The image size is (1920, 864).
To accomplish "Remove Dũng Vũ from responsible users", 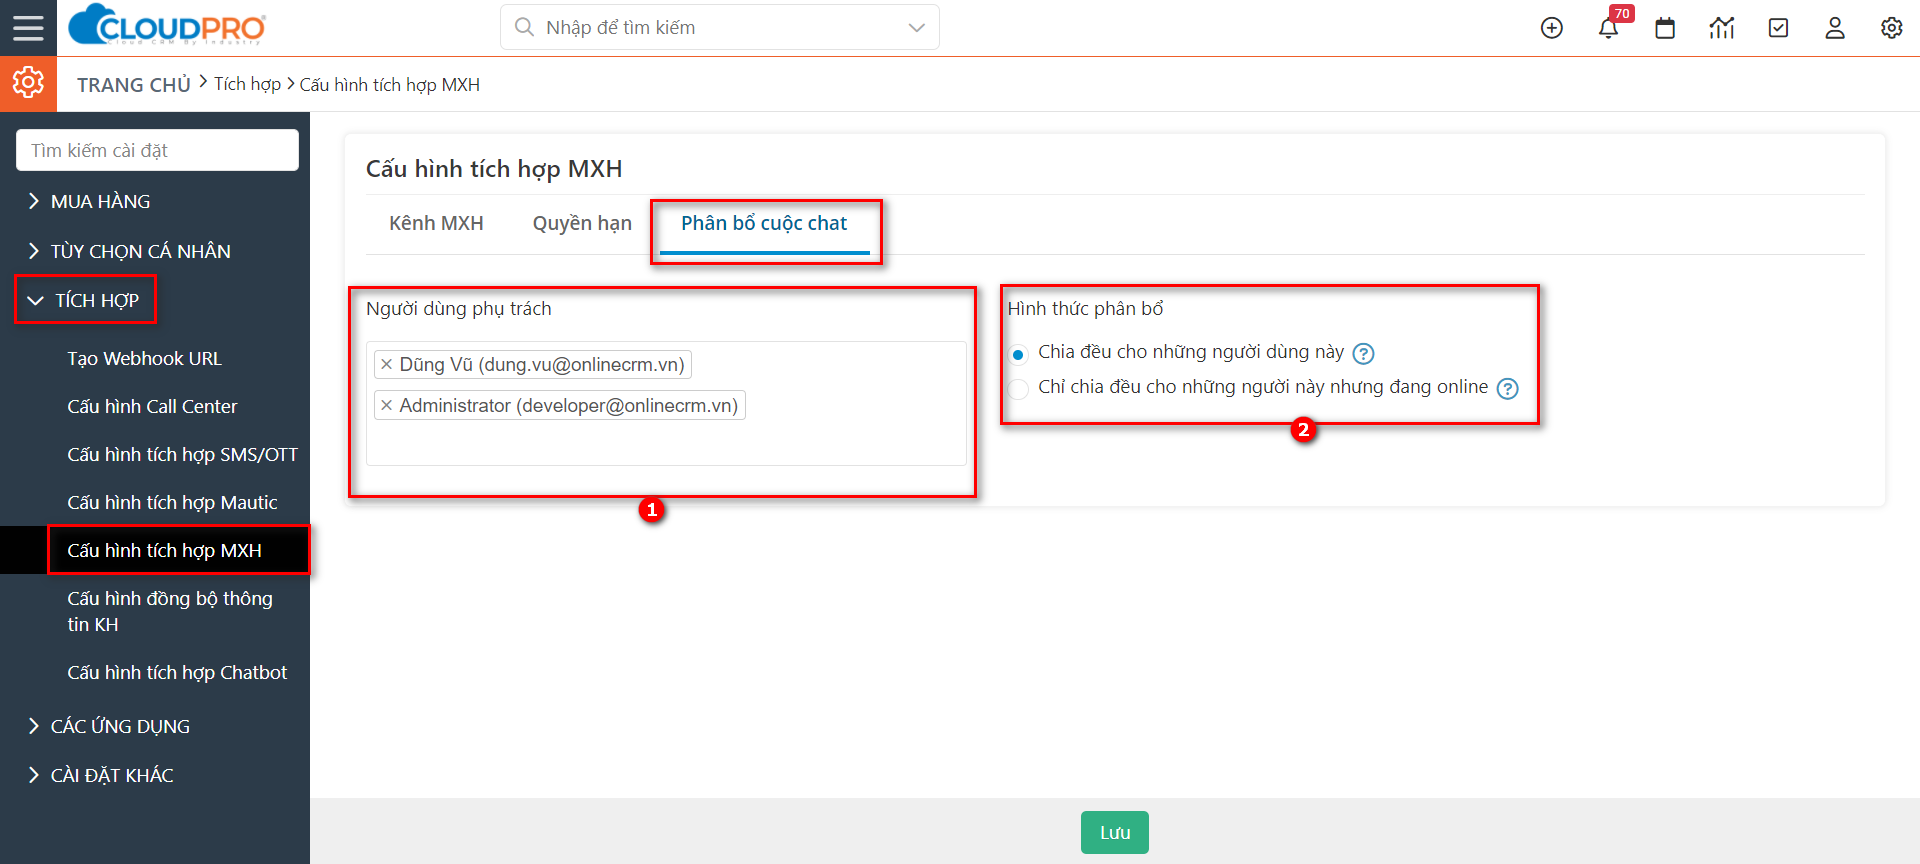I will click(x=387, y=364).
